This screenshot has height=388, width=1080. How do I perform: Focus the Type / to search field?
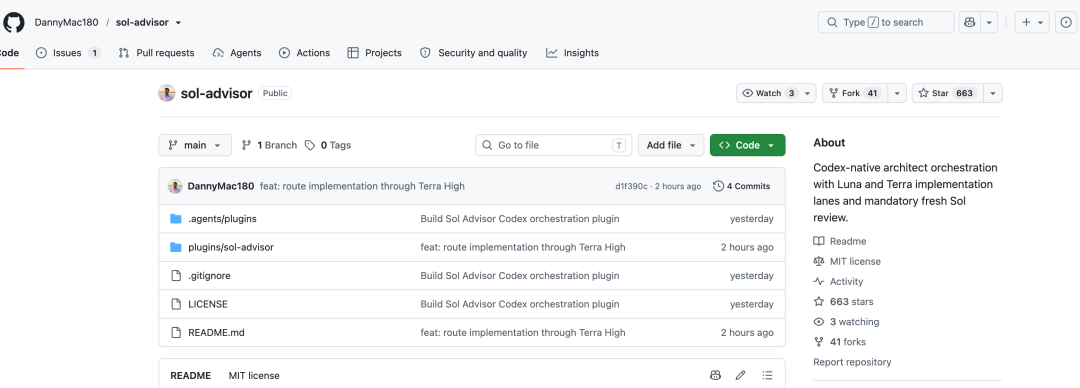(x=886, y=22)
